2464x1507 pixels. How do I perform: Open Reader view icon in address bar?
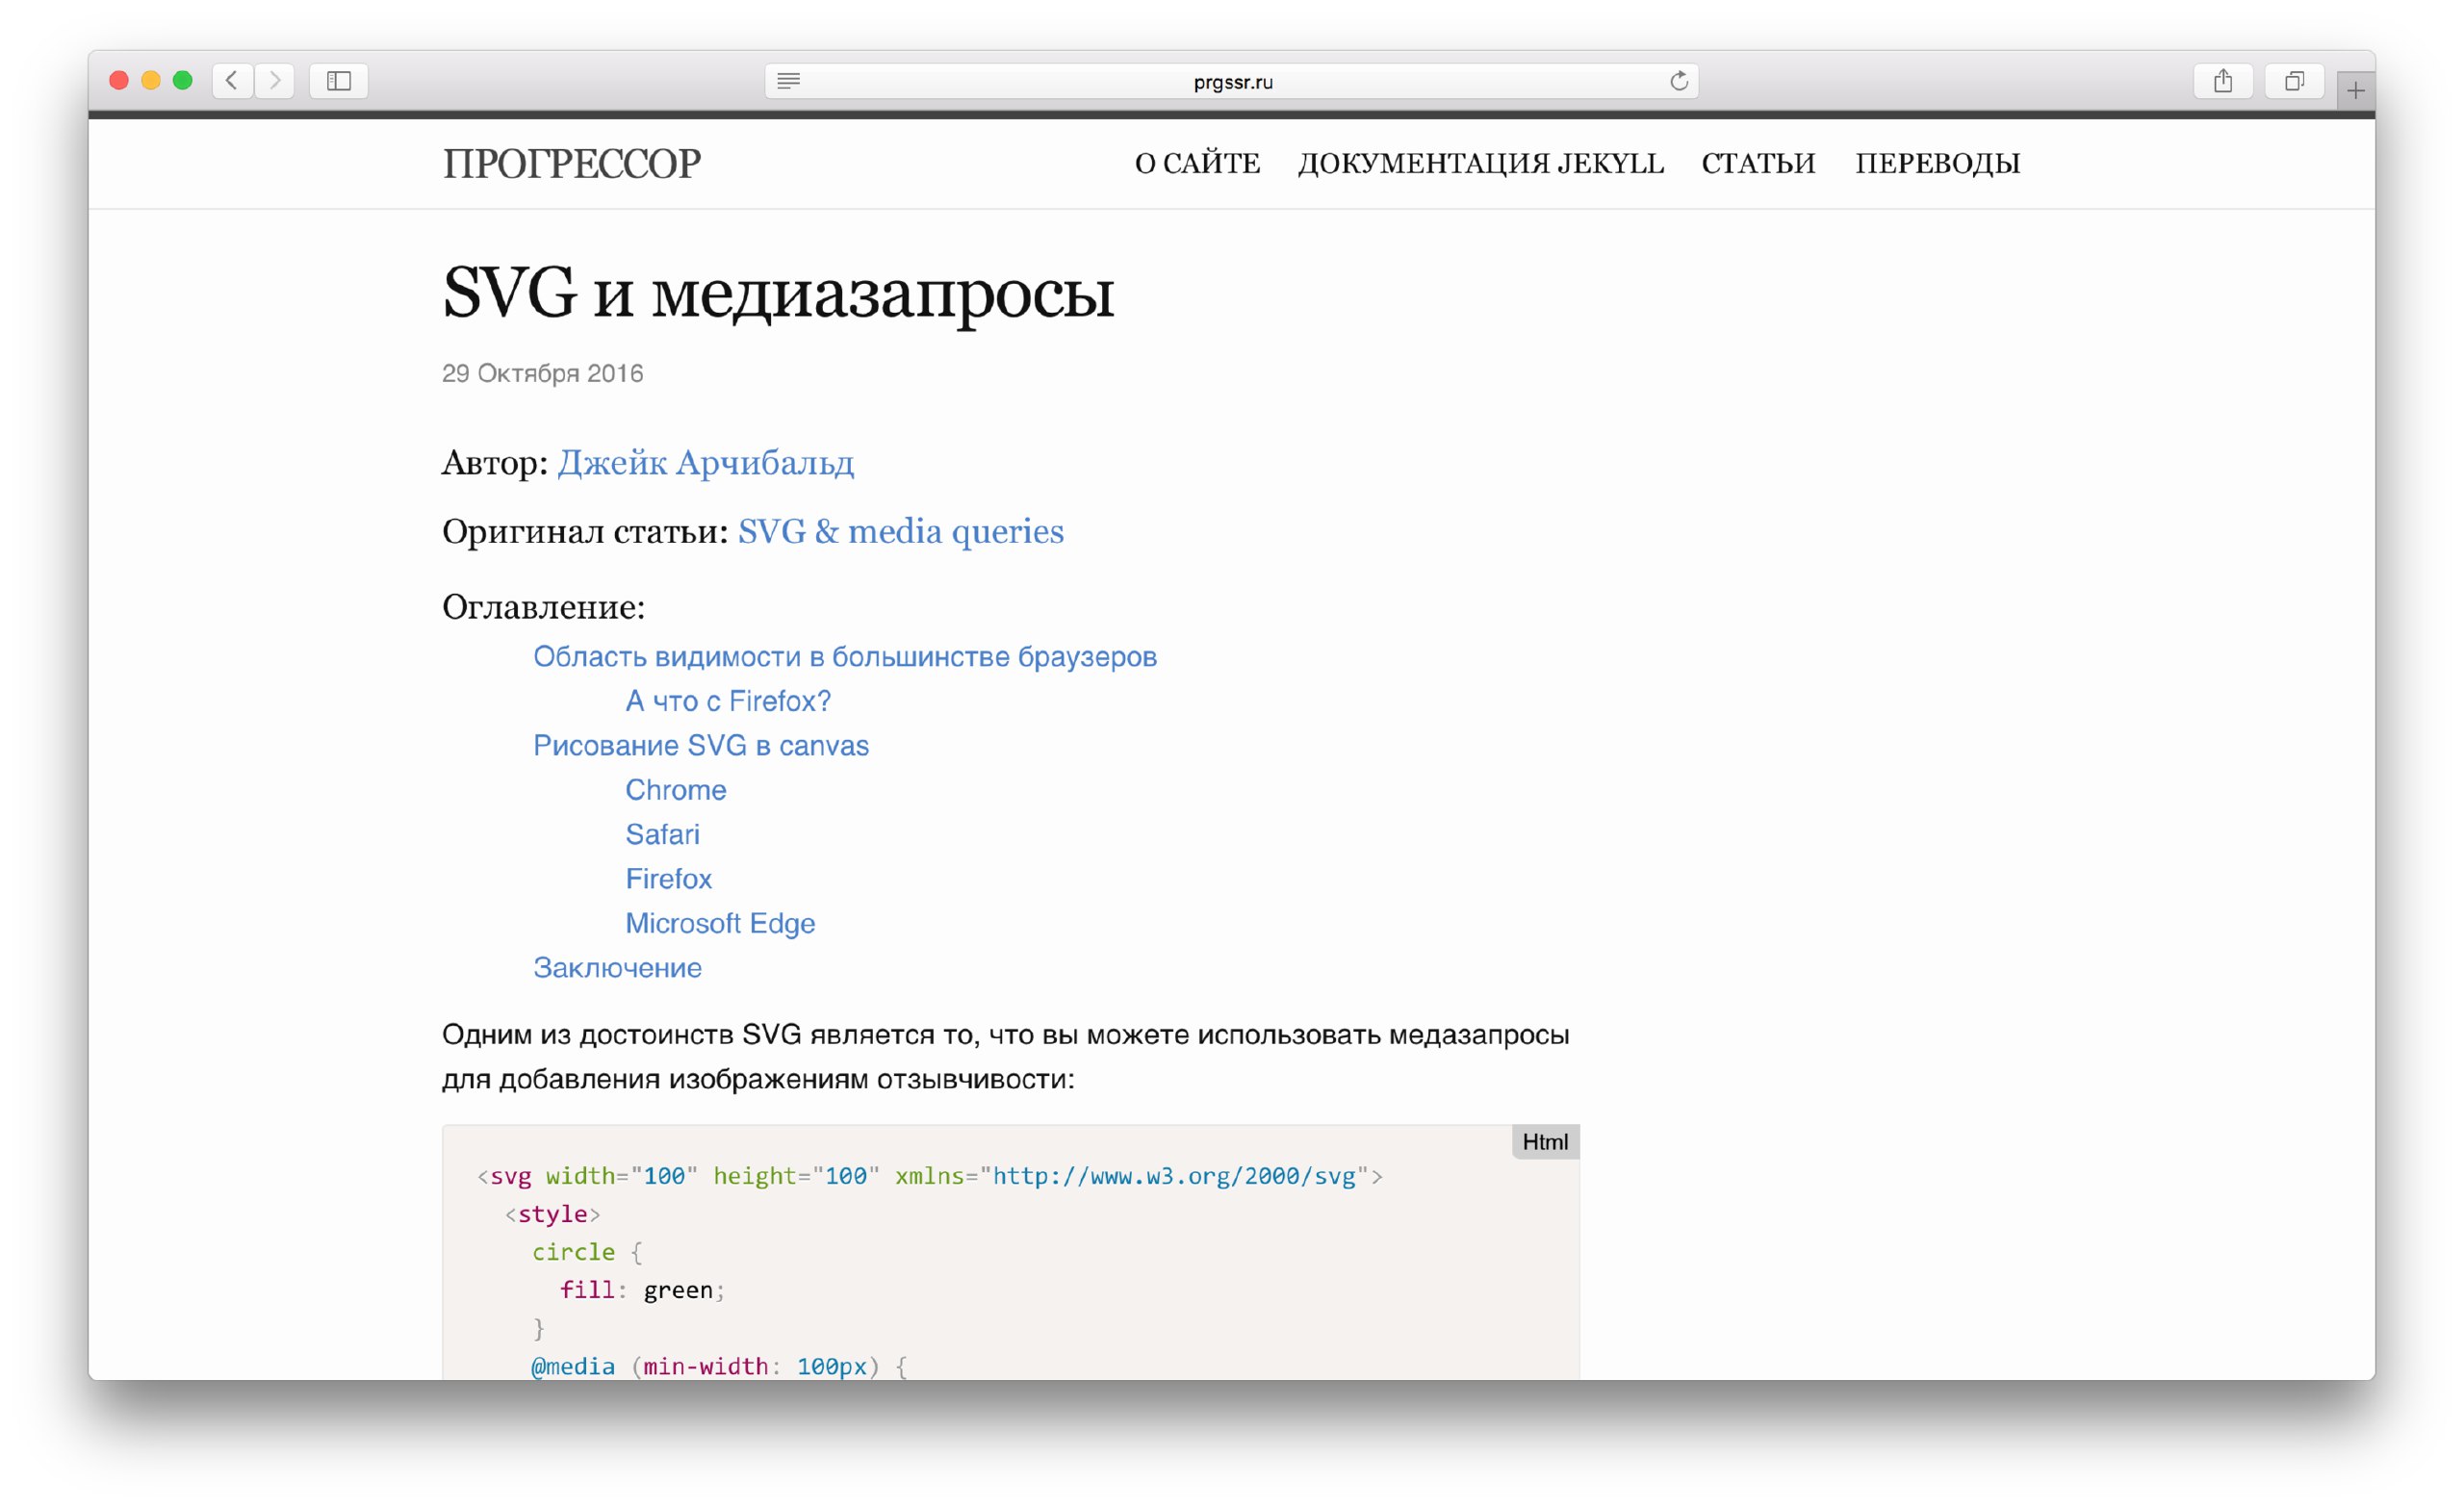pyautogui.click(x=789, y=81)
